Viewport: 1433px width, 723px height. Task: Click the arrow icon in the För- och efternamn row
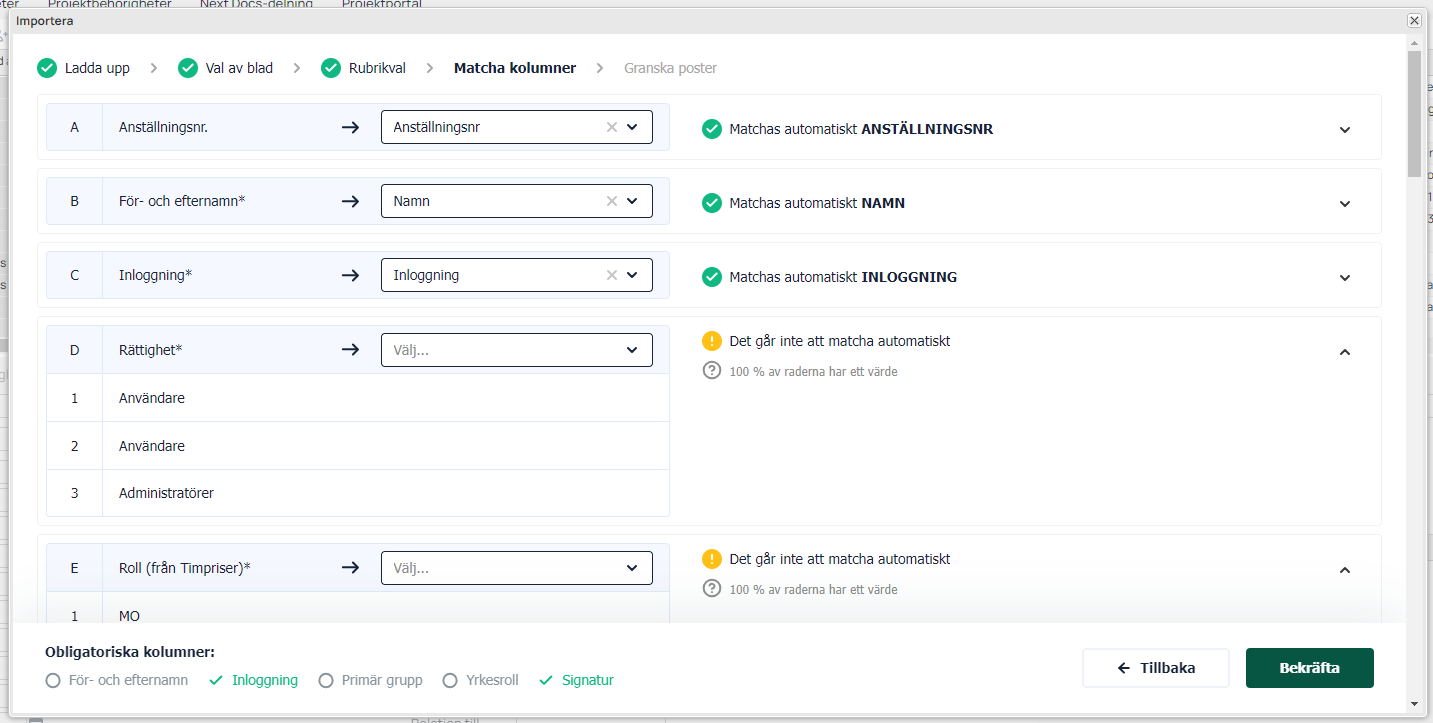350,201
